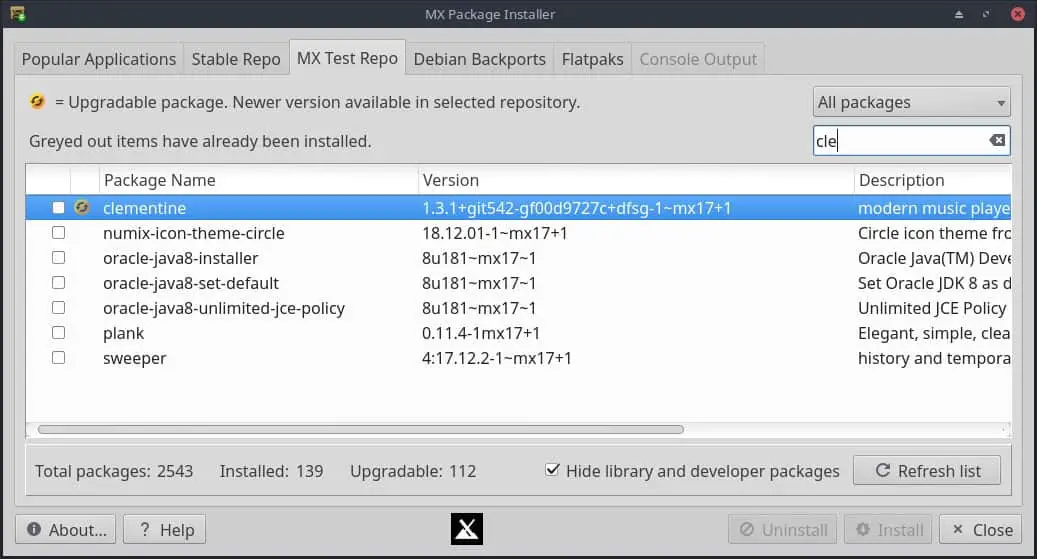Viewport: 1037px width, 559px height.
Task: Tick the plank package checkbox
Action: pyautogui.click(x=58, y=333)
